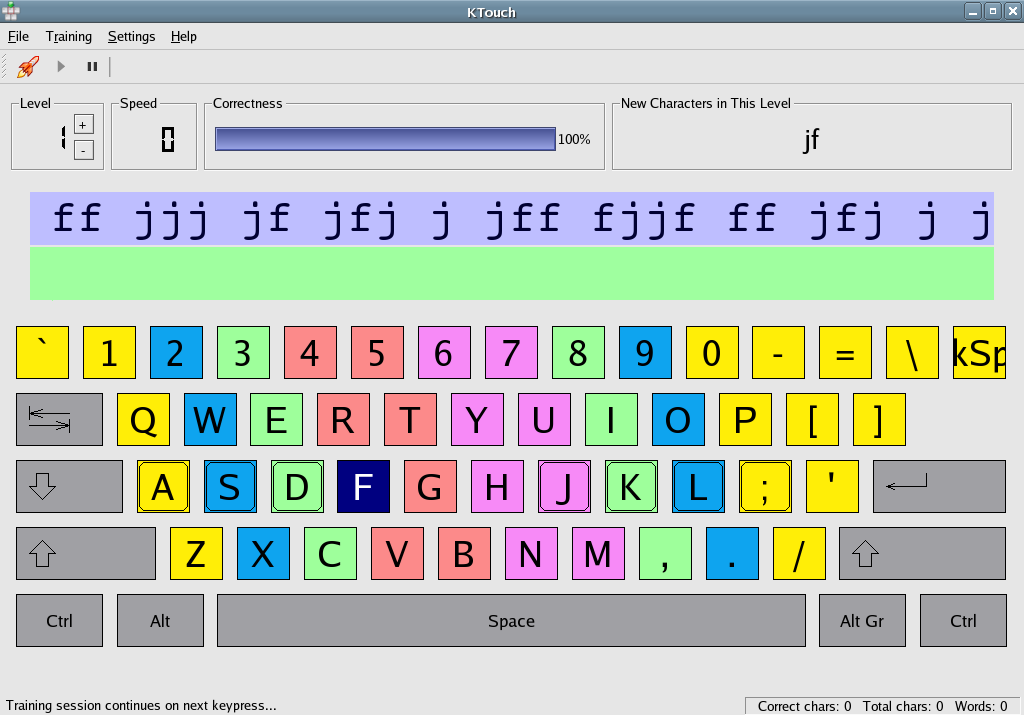
Task: Click the red G key
Action: 430,486
